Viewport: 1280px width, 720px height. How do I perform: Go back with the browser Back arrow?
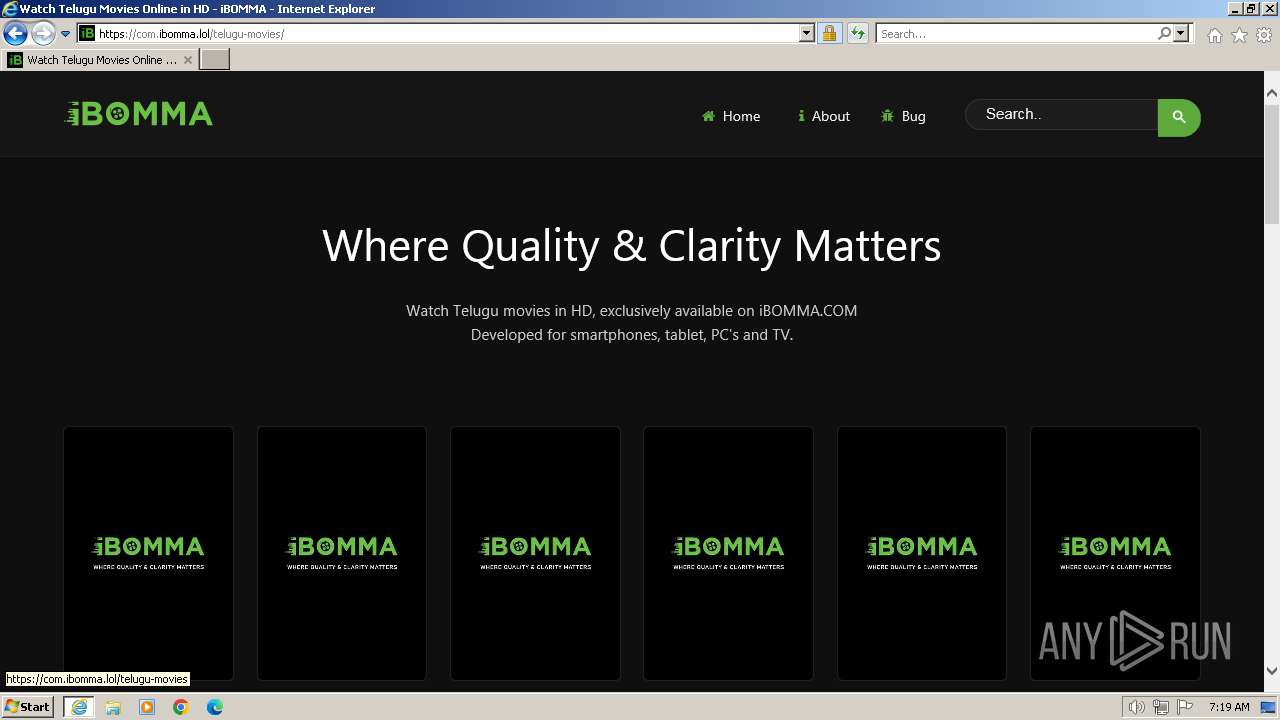15,33
